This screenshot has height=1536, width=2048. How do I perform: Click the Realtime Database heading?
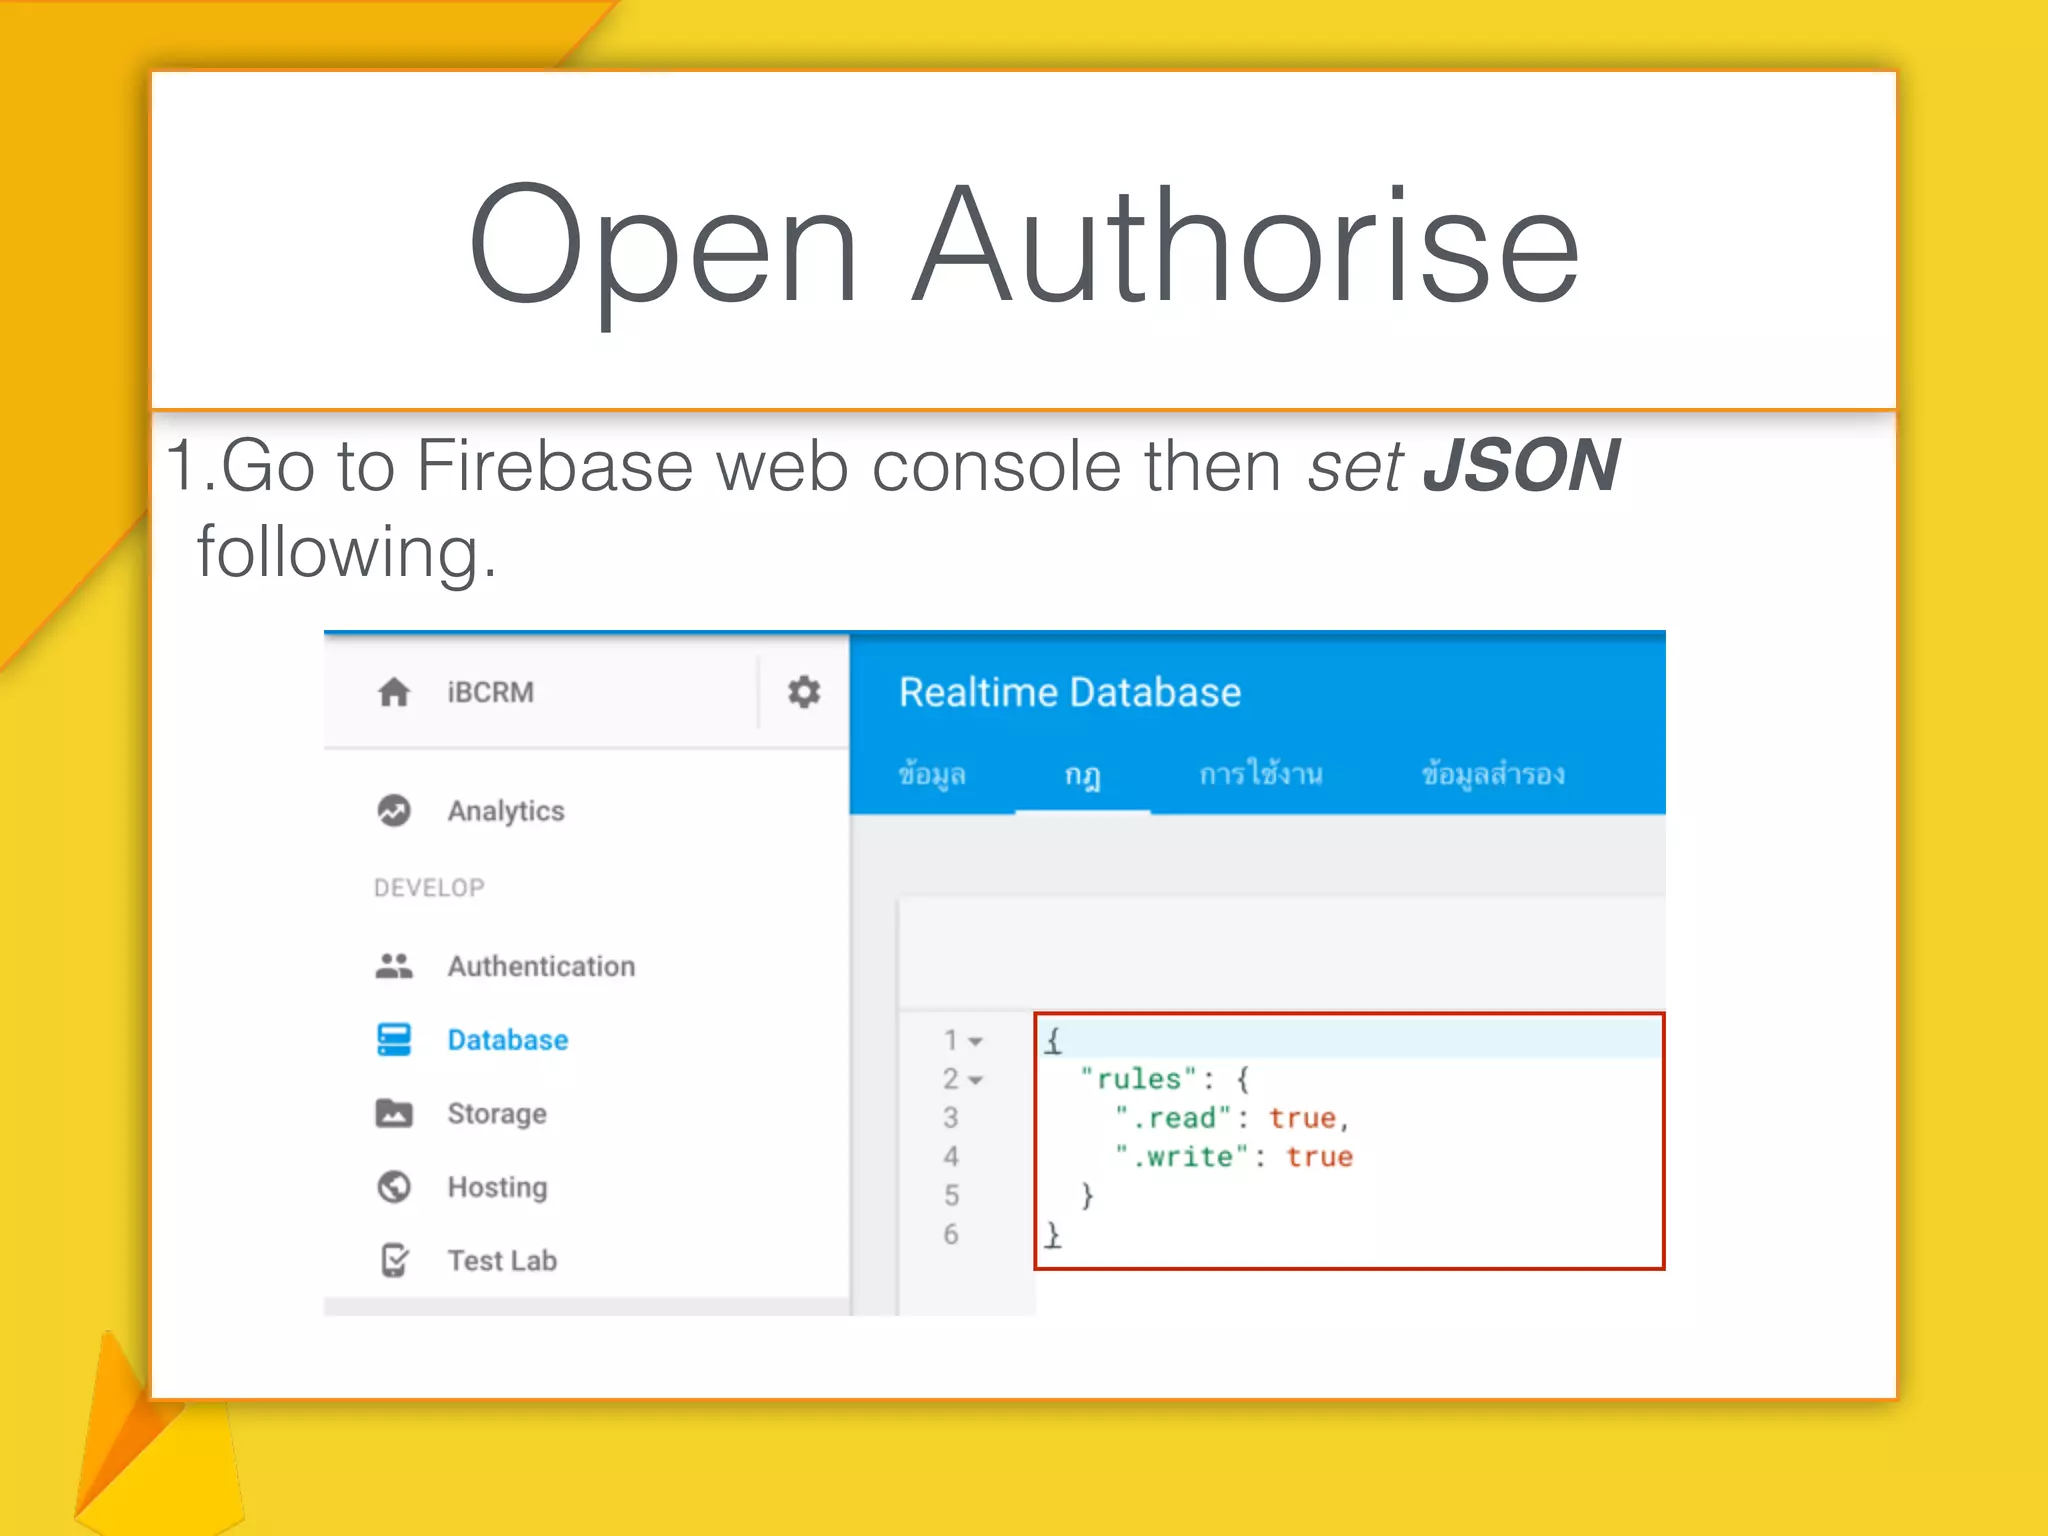pos(1070,692)
